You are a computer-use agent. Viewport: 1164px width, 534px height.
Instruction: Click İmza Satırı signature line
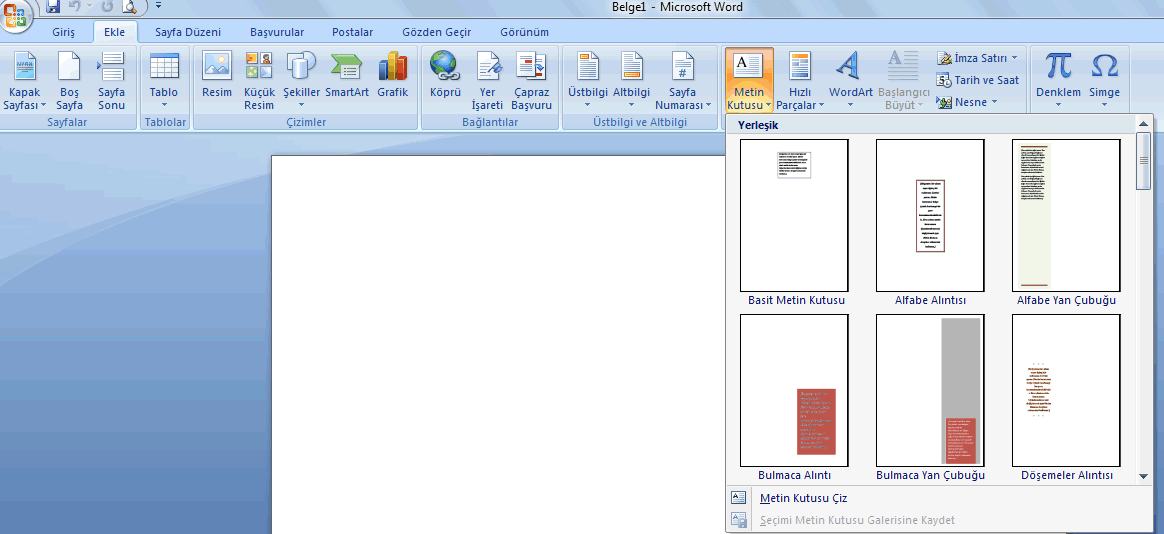(978, 57)
